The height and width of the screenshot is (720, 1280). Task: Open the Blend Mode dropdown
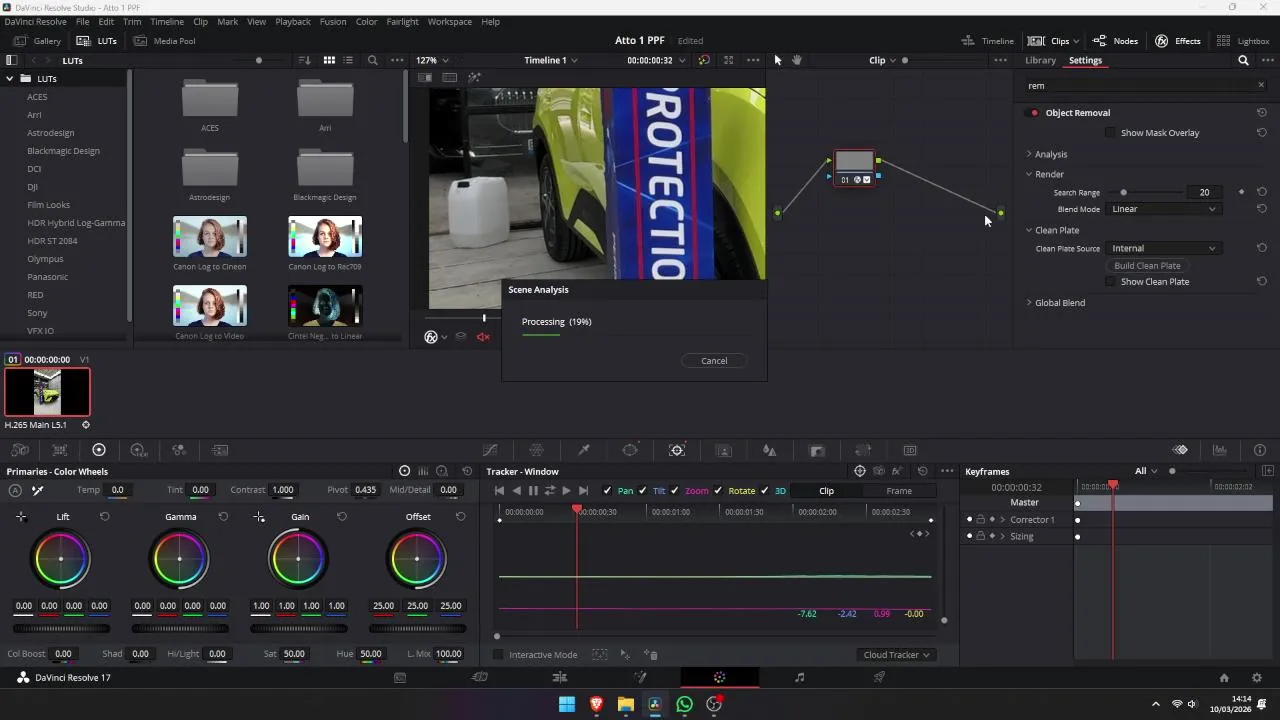[x=1164, y=209]
